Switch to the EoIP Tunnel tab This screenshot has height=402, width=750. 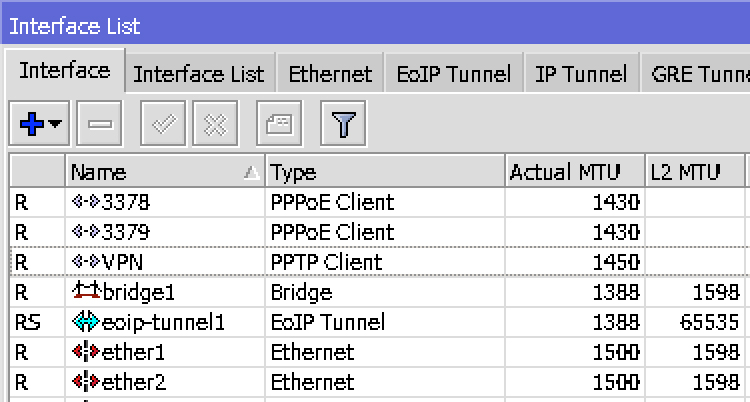(x=453, y=74)
